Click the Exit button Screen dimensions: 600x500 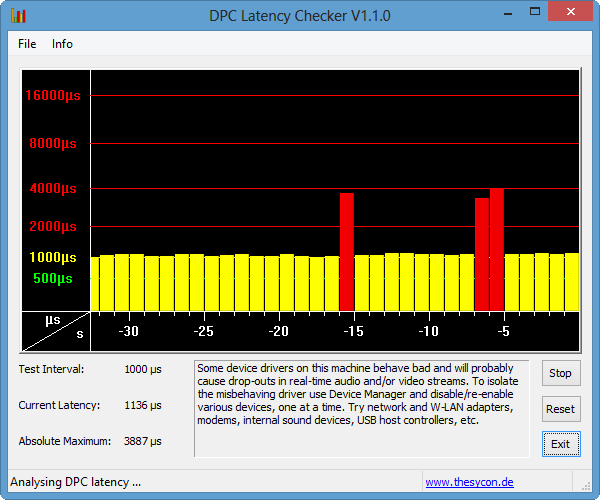point(561,444)
